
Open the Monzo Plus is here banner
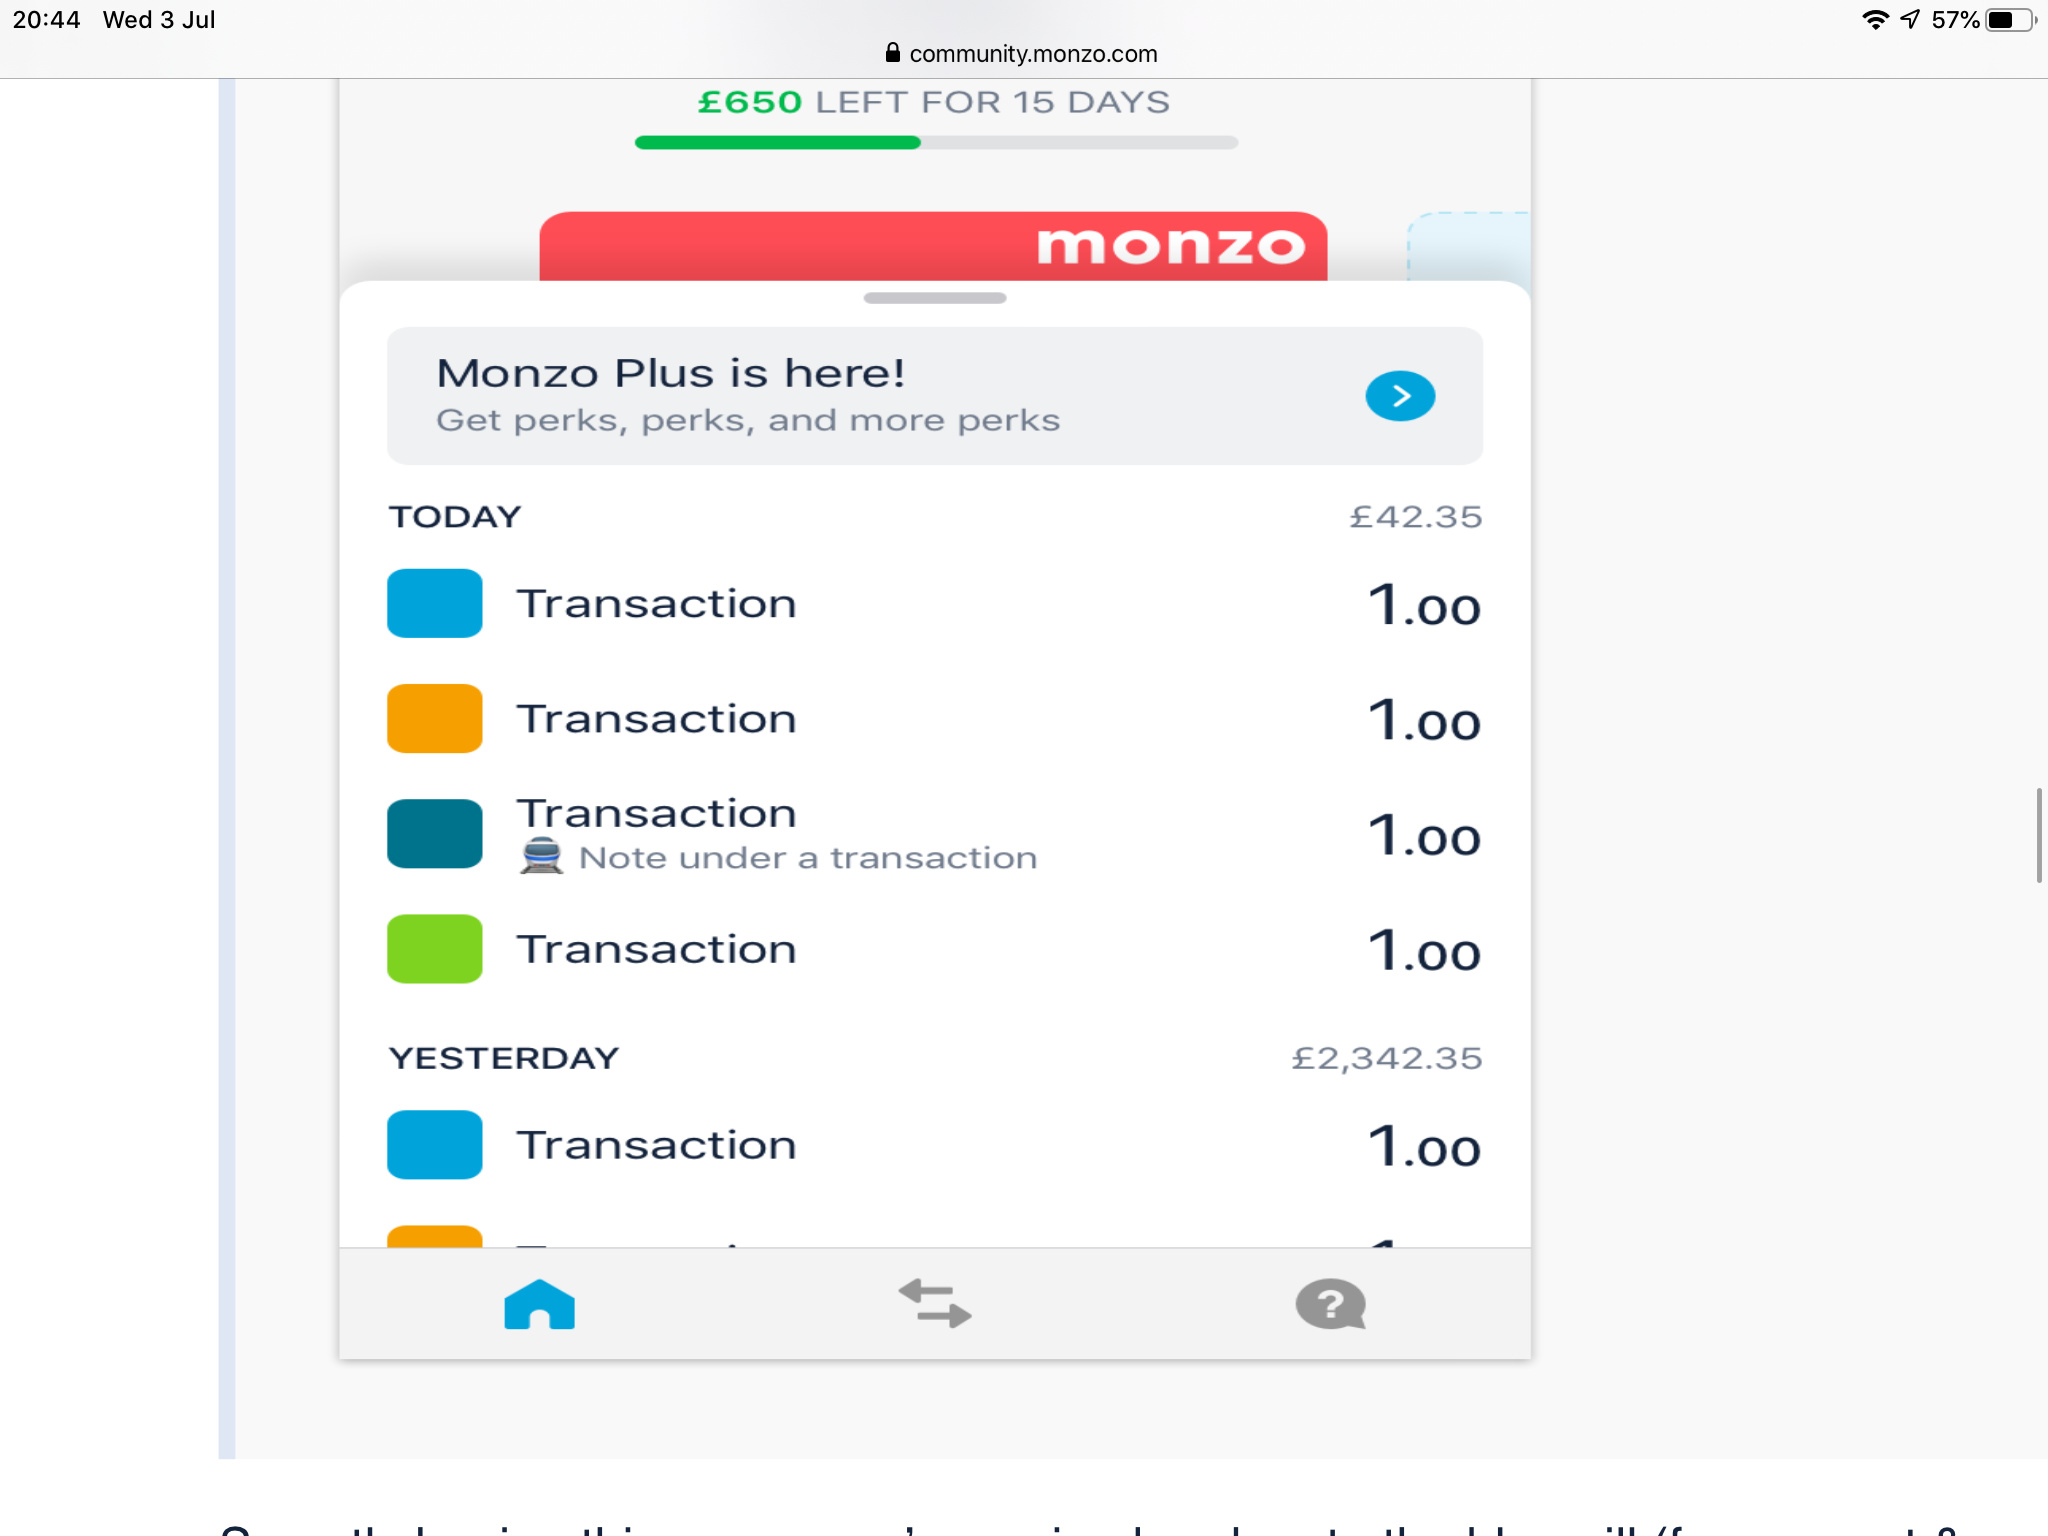pos(935,396)
